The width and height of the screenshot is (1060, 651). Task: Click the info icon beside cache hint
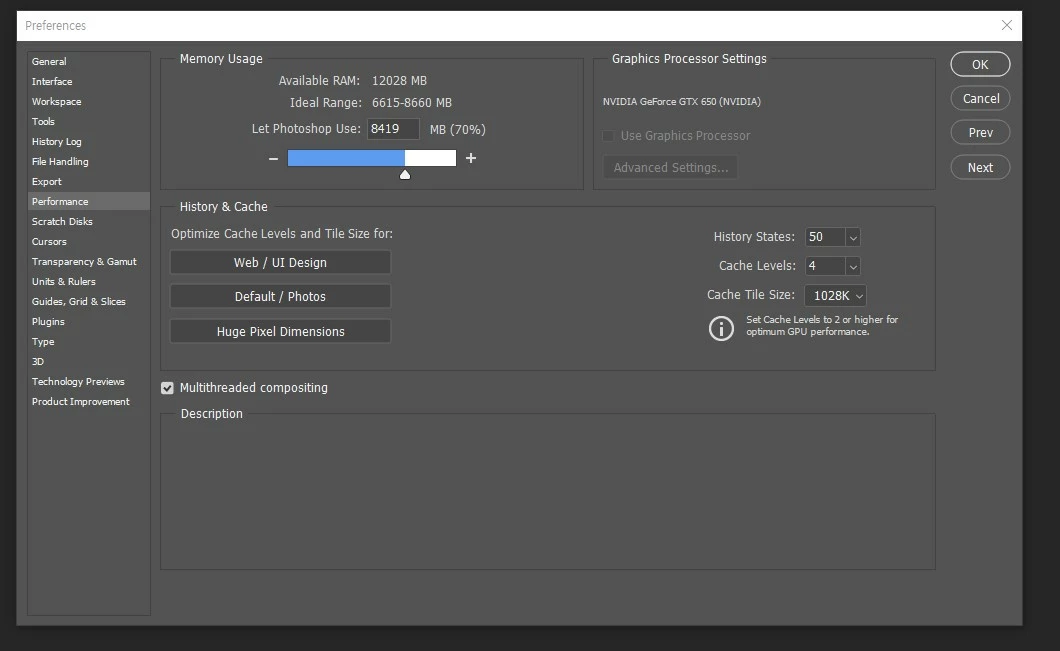coord(721,329)
